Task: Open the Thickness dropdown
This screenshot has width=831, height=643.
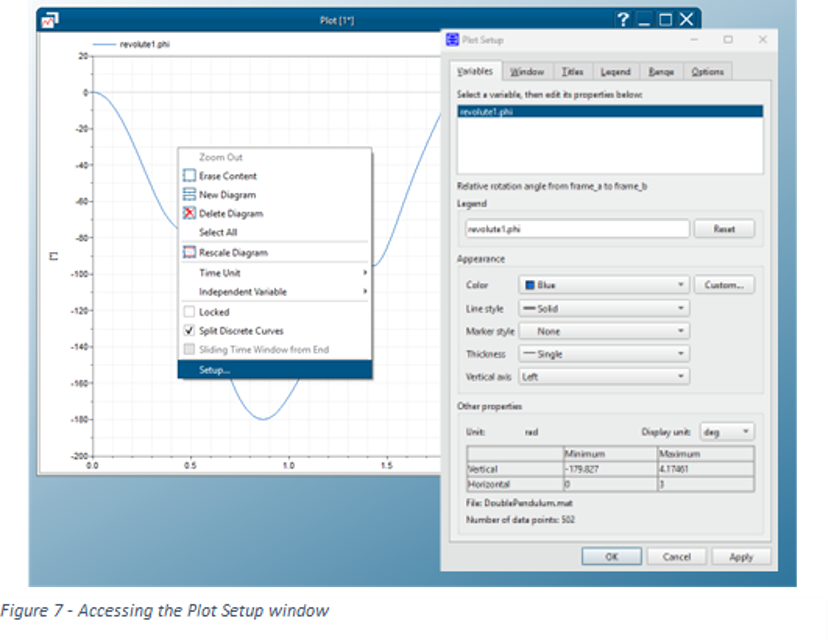Action: tap(604, 354)
